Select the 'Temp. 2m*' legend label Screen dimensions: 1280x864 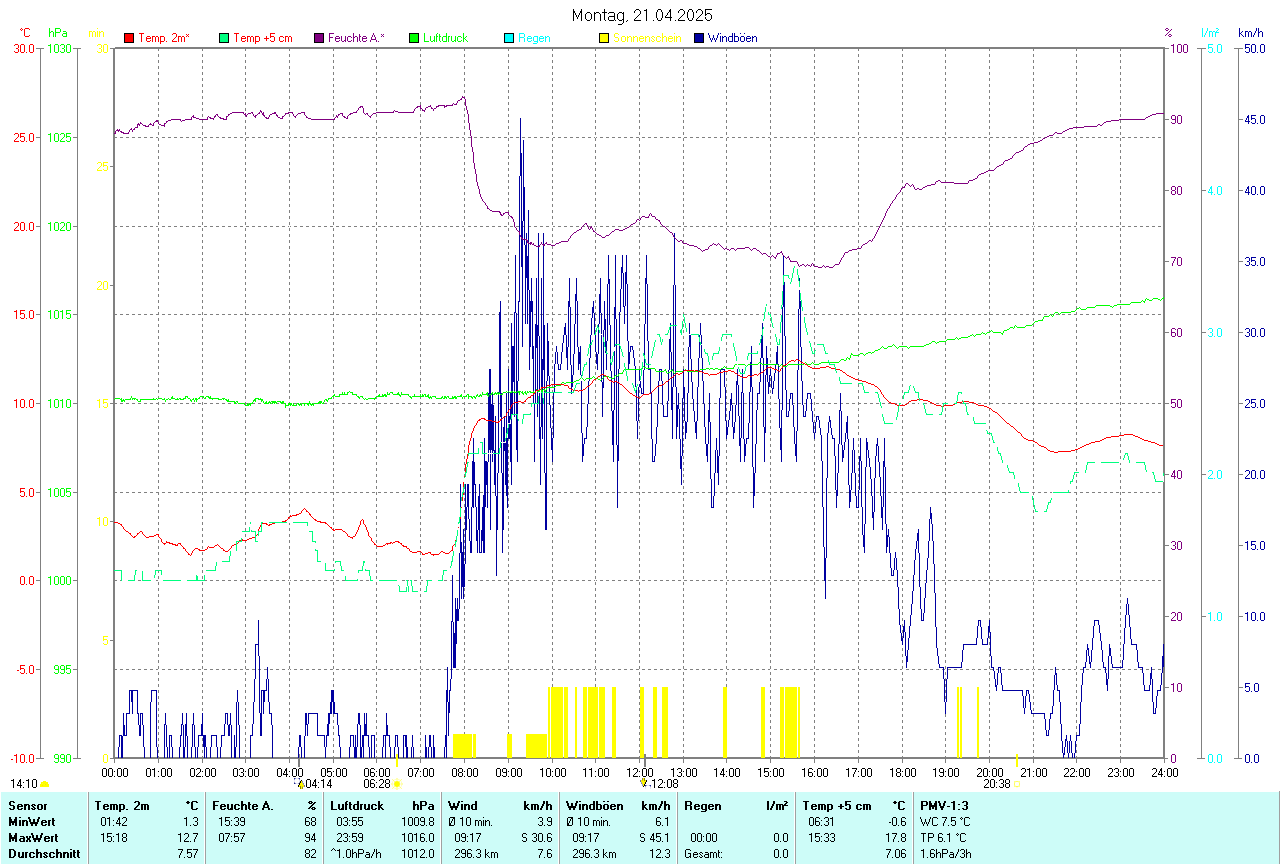point(164,38)
